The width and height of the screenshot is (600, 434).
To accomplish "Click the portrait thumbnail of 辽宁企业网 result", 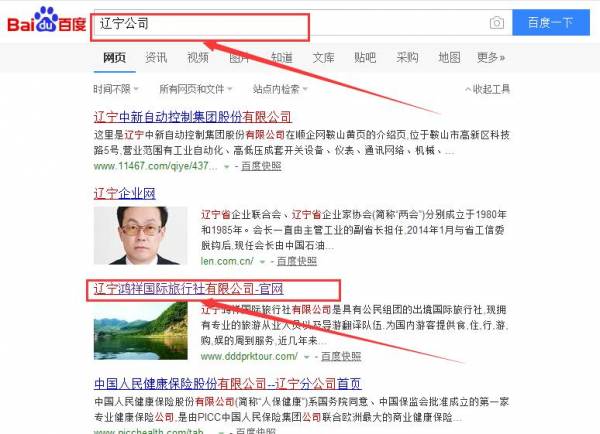I will (140, 235).
